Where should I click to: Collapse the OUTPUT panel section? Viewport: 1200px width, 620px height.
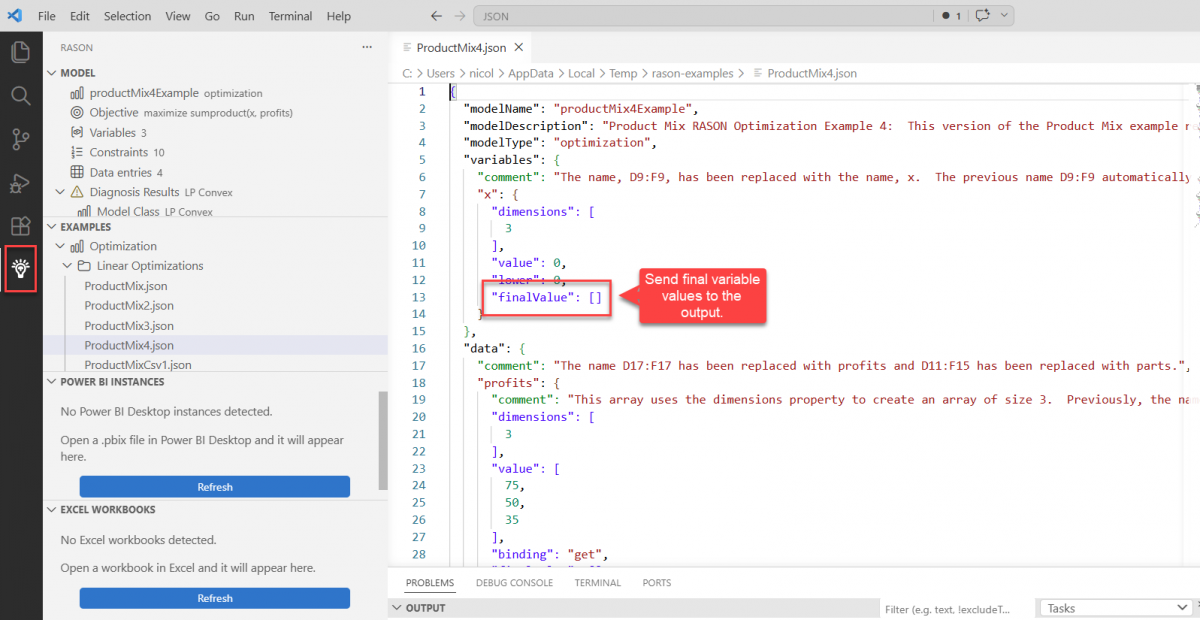397,608
